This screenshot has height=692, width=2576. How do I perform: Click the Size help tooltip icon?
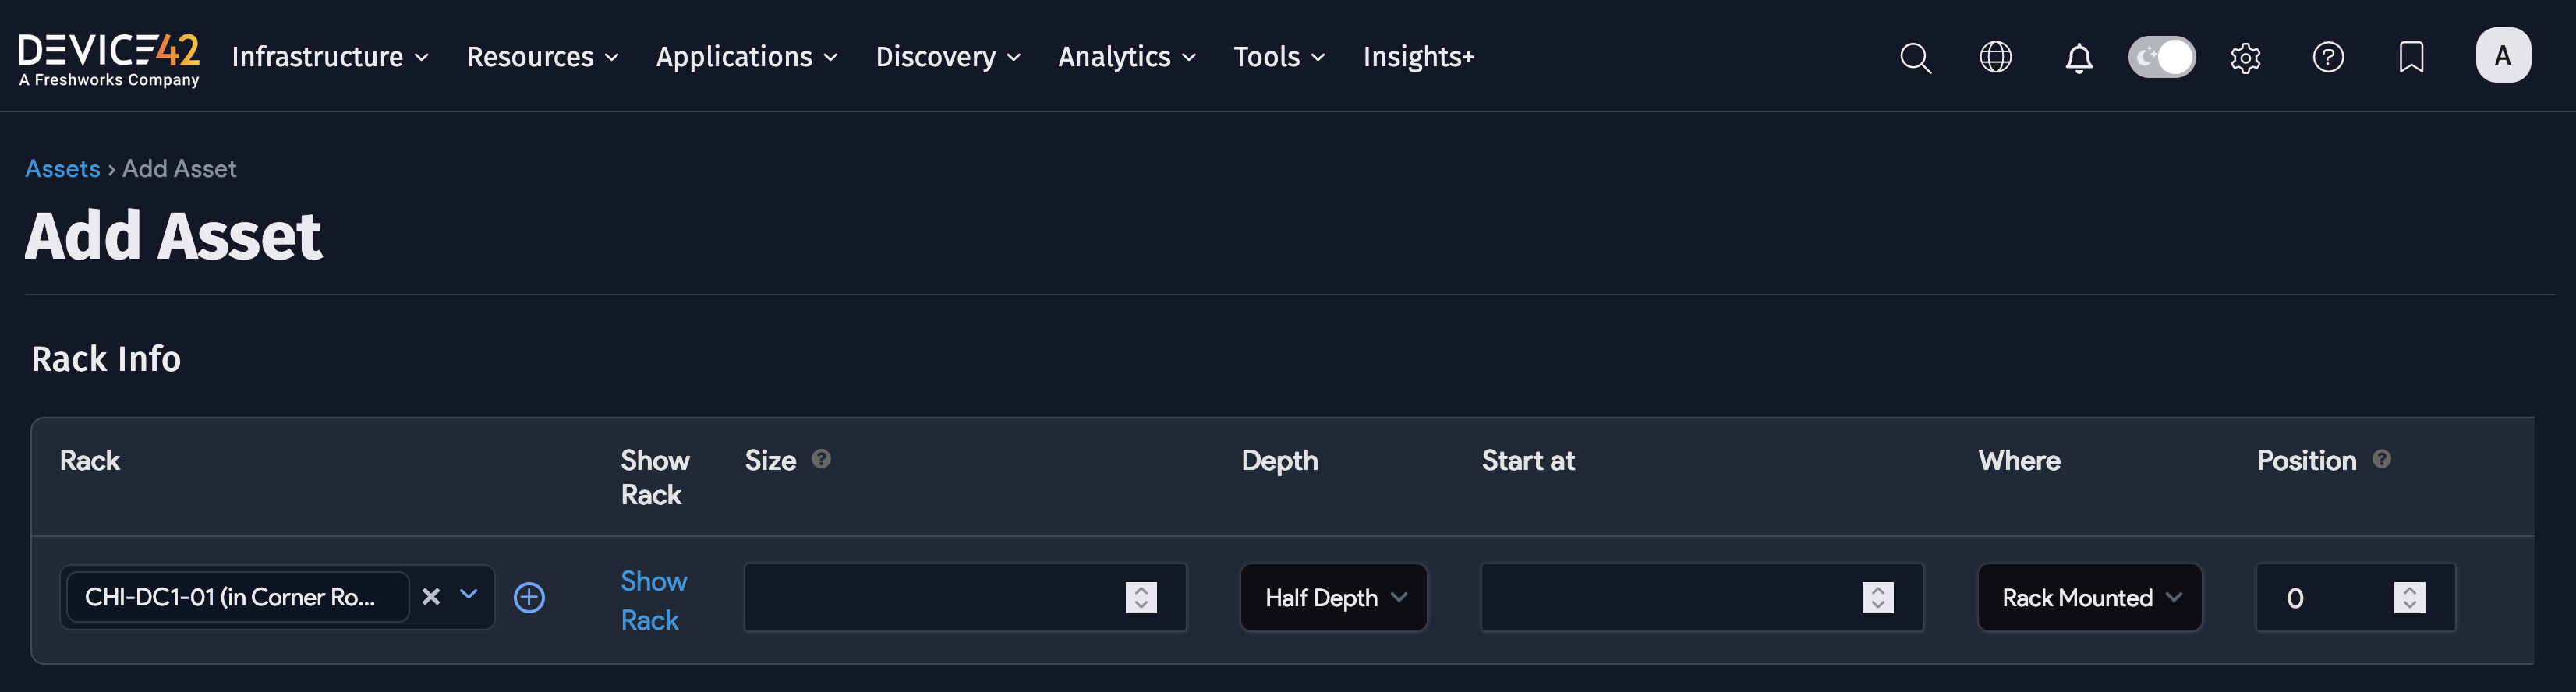(821, 459)
